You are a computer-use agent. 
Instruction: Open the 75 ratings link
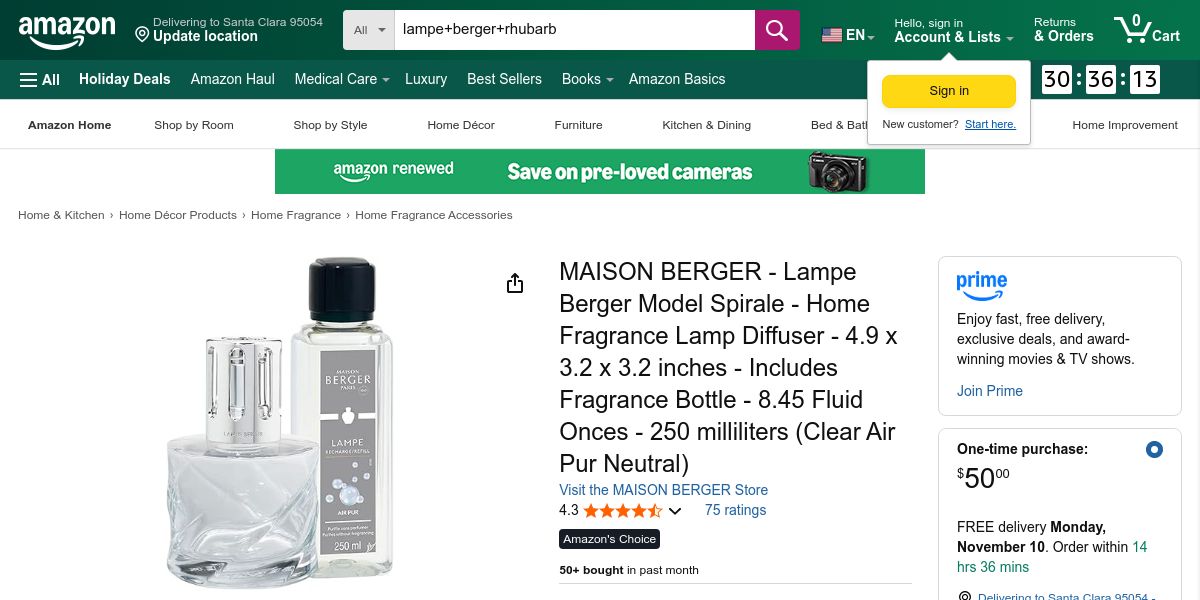(x=735, y=510)
